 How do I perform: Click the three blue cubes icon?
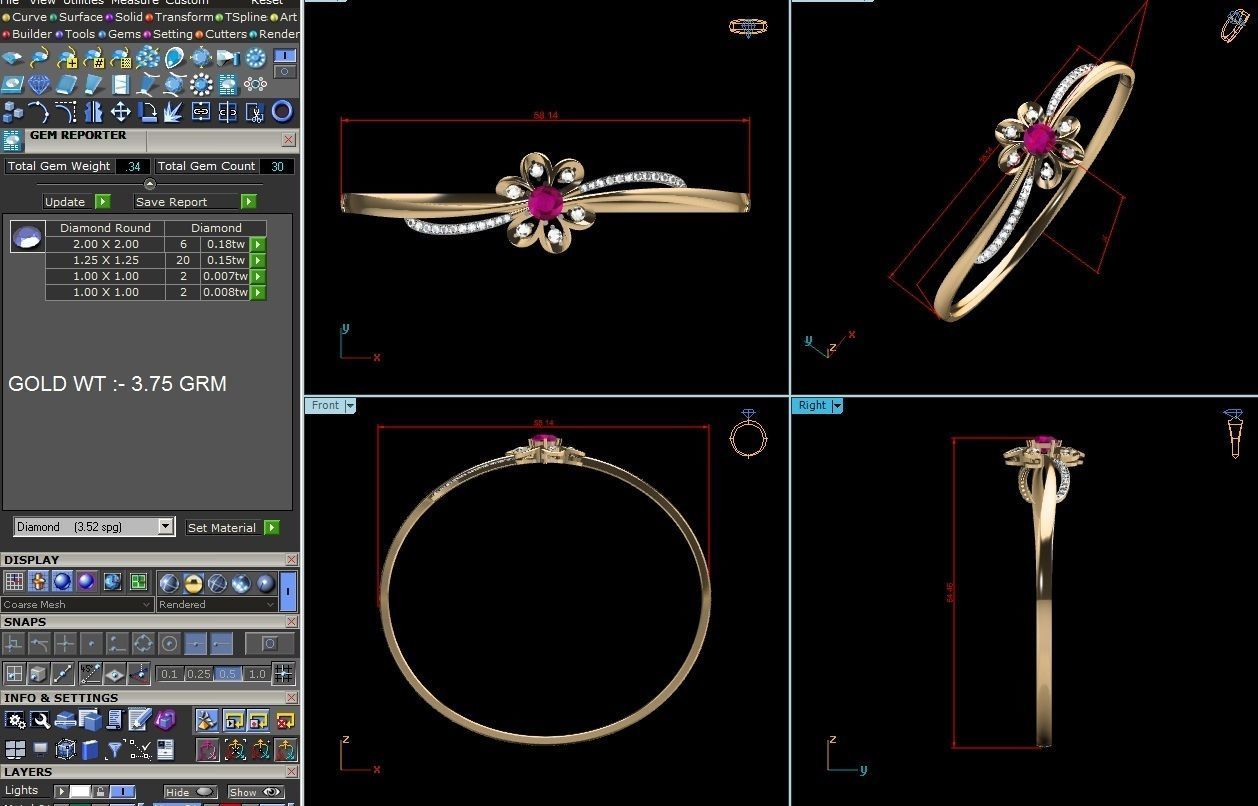(13, 111)
